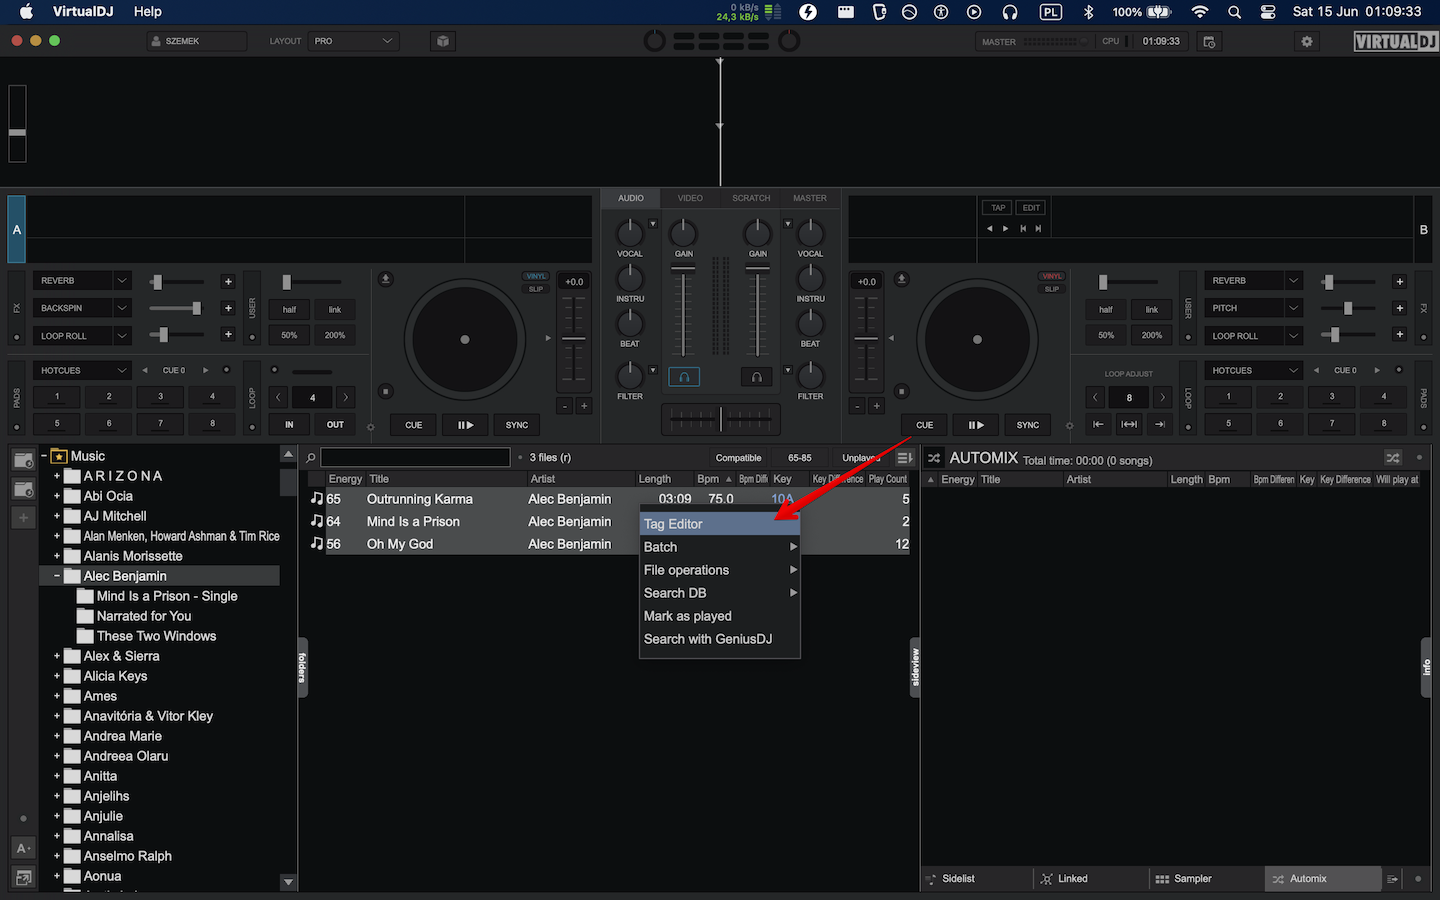Open the REVERB effect dropdown on deck A
The height and width of the screenshot is (900, 1440).
(x=122, y=281)
